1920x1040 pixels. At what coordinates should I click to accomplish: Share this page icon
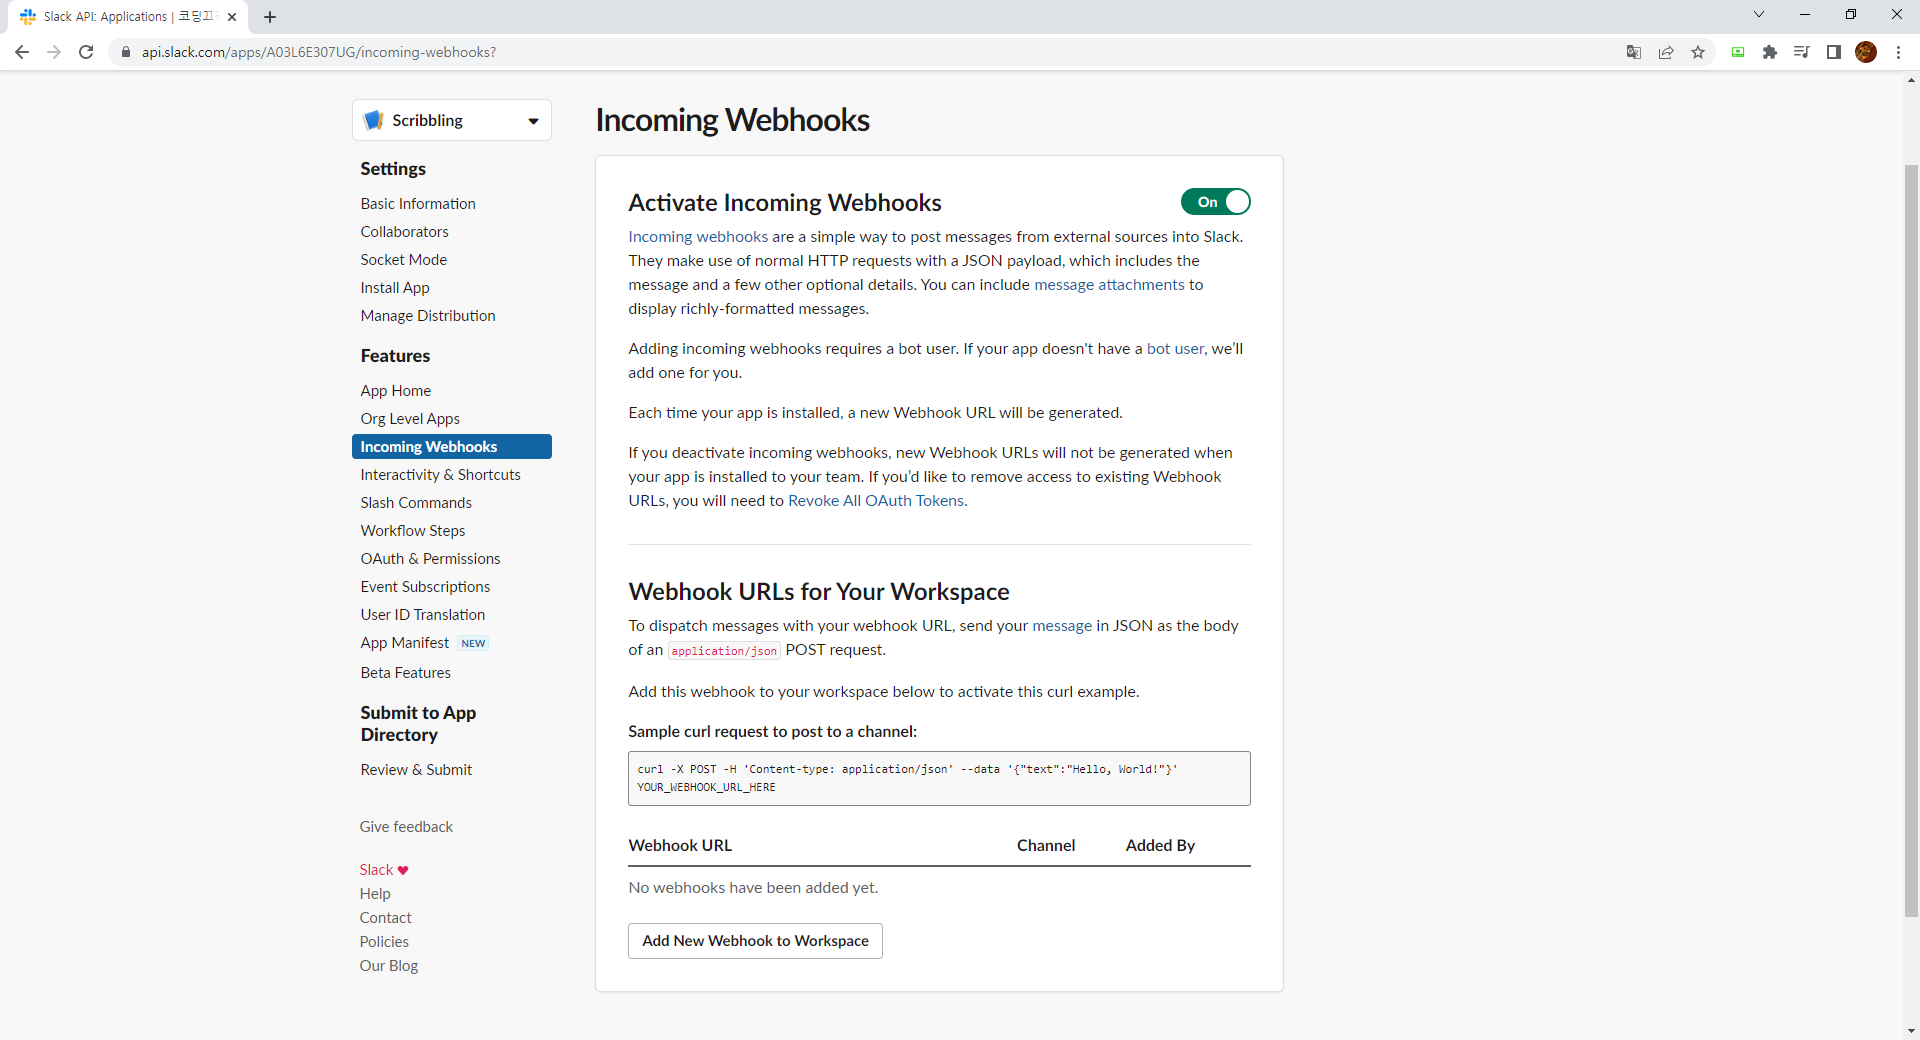1666,52
